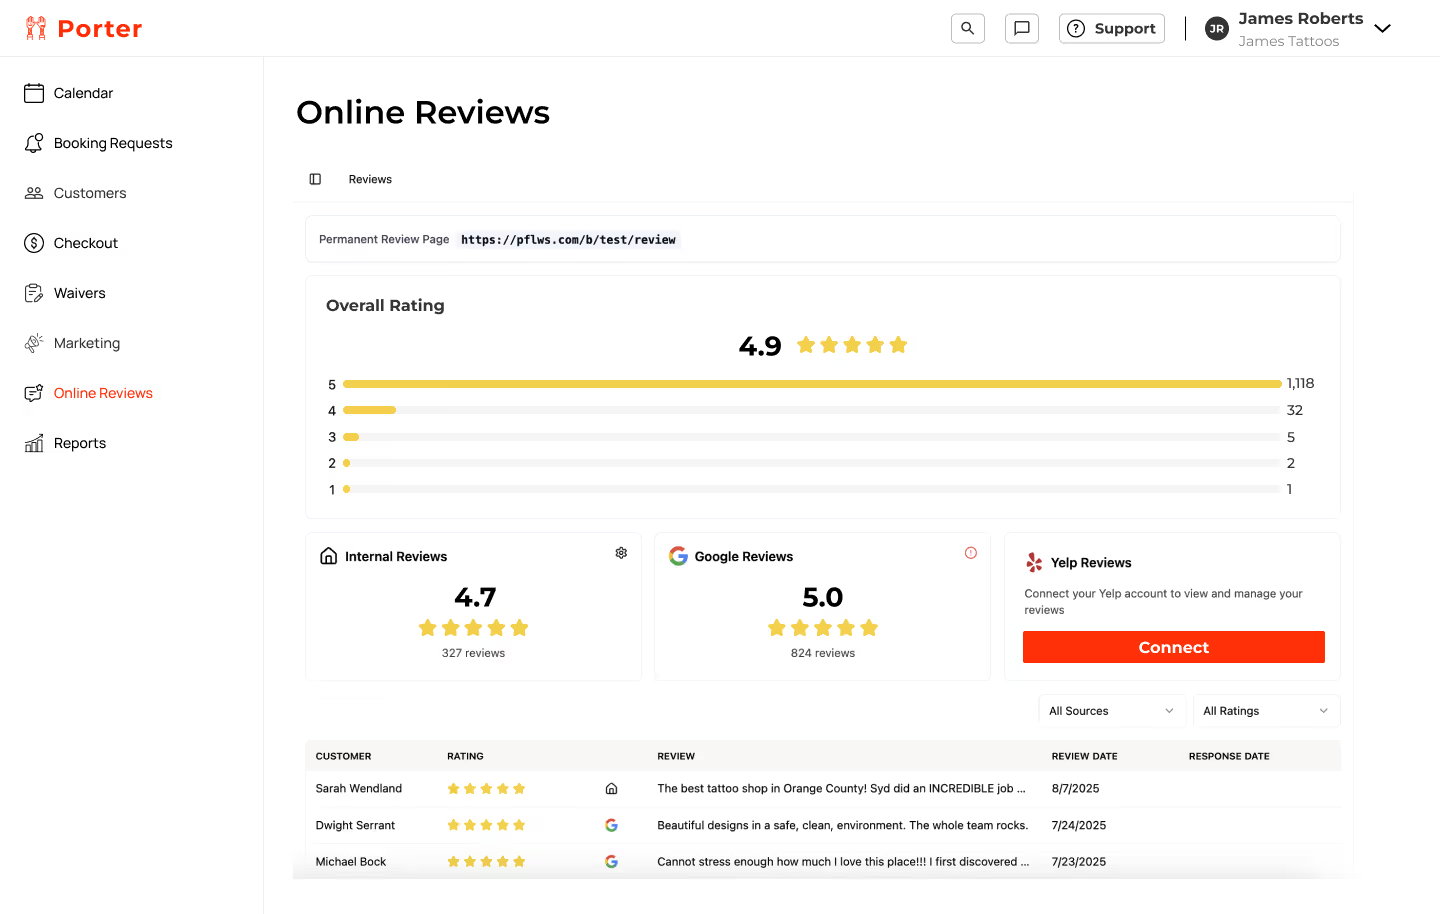Viewport: 1440px width, 914px height.
Task: Click the home source icon on Sarah Wendland's review
Action: (611, 788)
